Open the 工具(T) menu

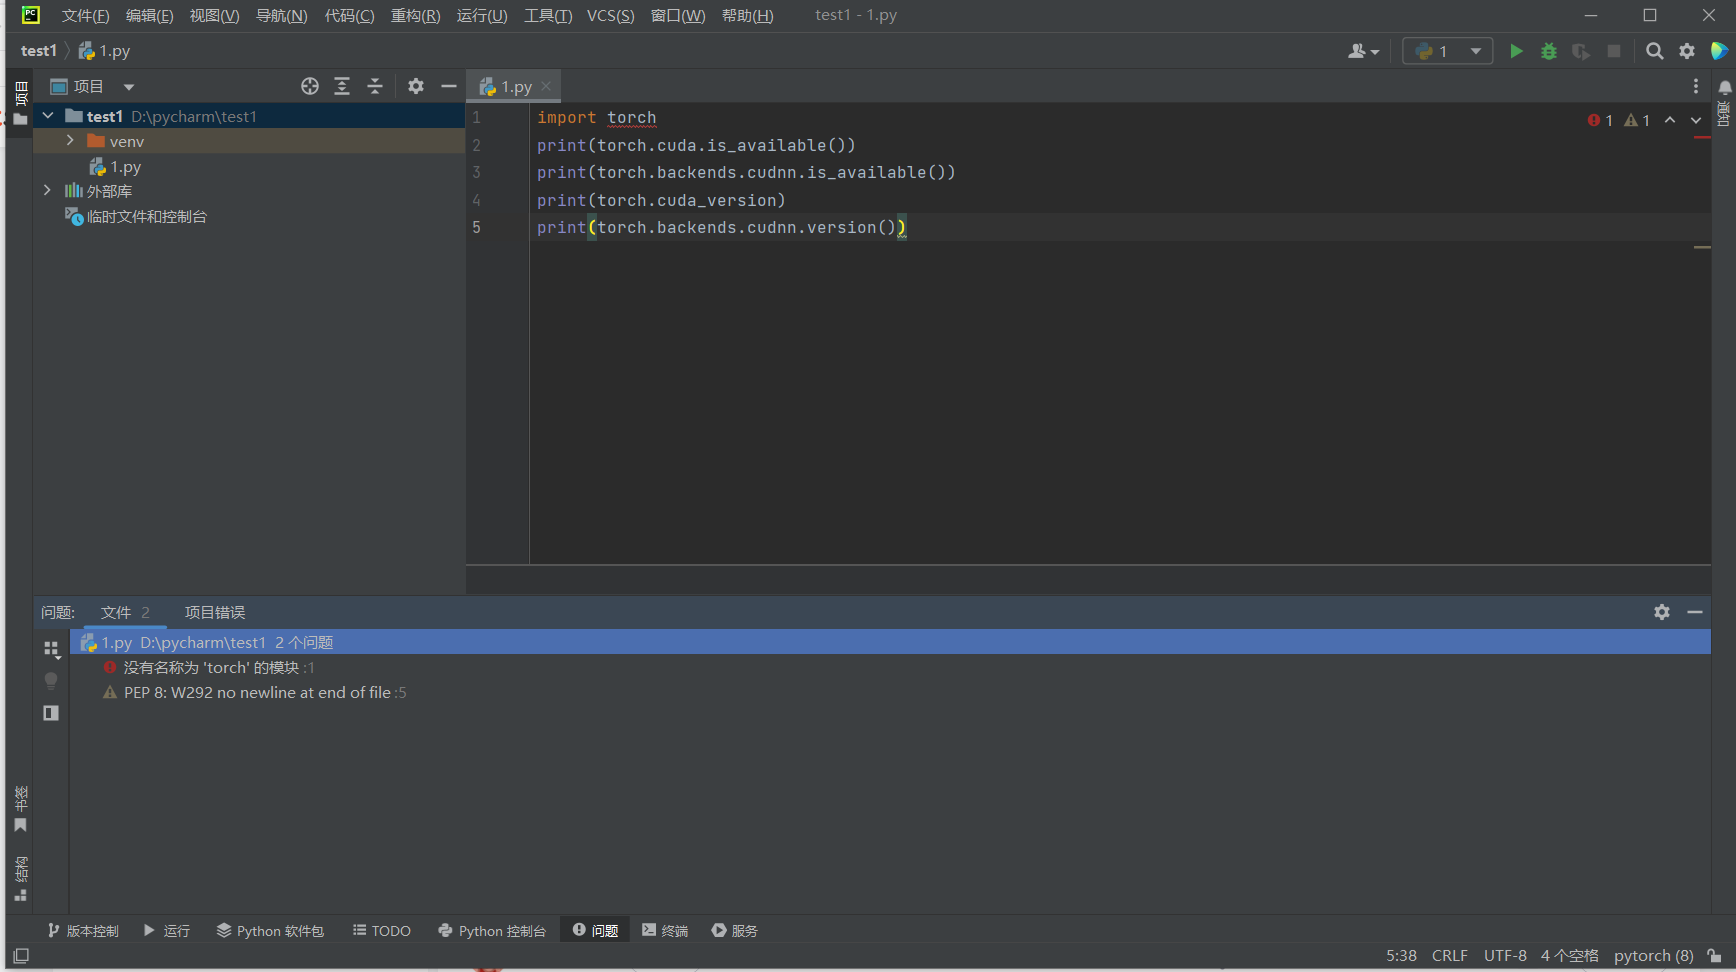[x=548, y=15]
